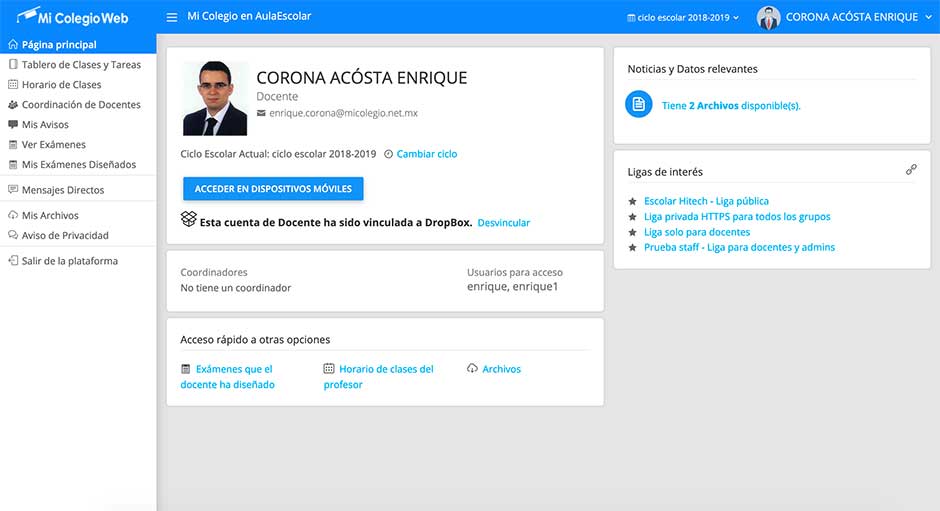Screen dimensions: 940x511
Task: Click the email enrique.corona@micolegio.net.mx
Action: pyautogui.click(x=343, y=113)
